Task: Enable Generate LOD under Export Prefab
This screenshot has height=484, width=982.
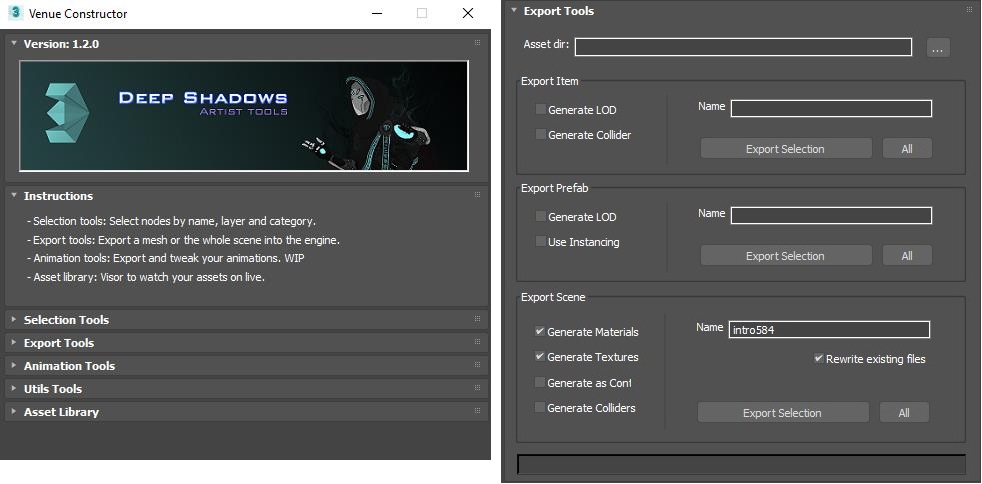Action: [x=540, y=217]
